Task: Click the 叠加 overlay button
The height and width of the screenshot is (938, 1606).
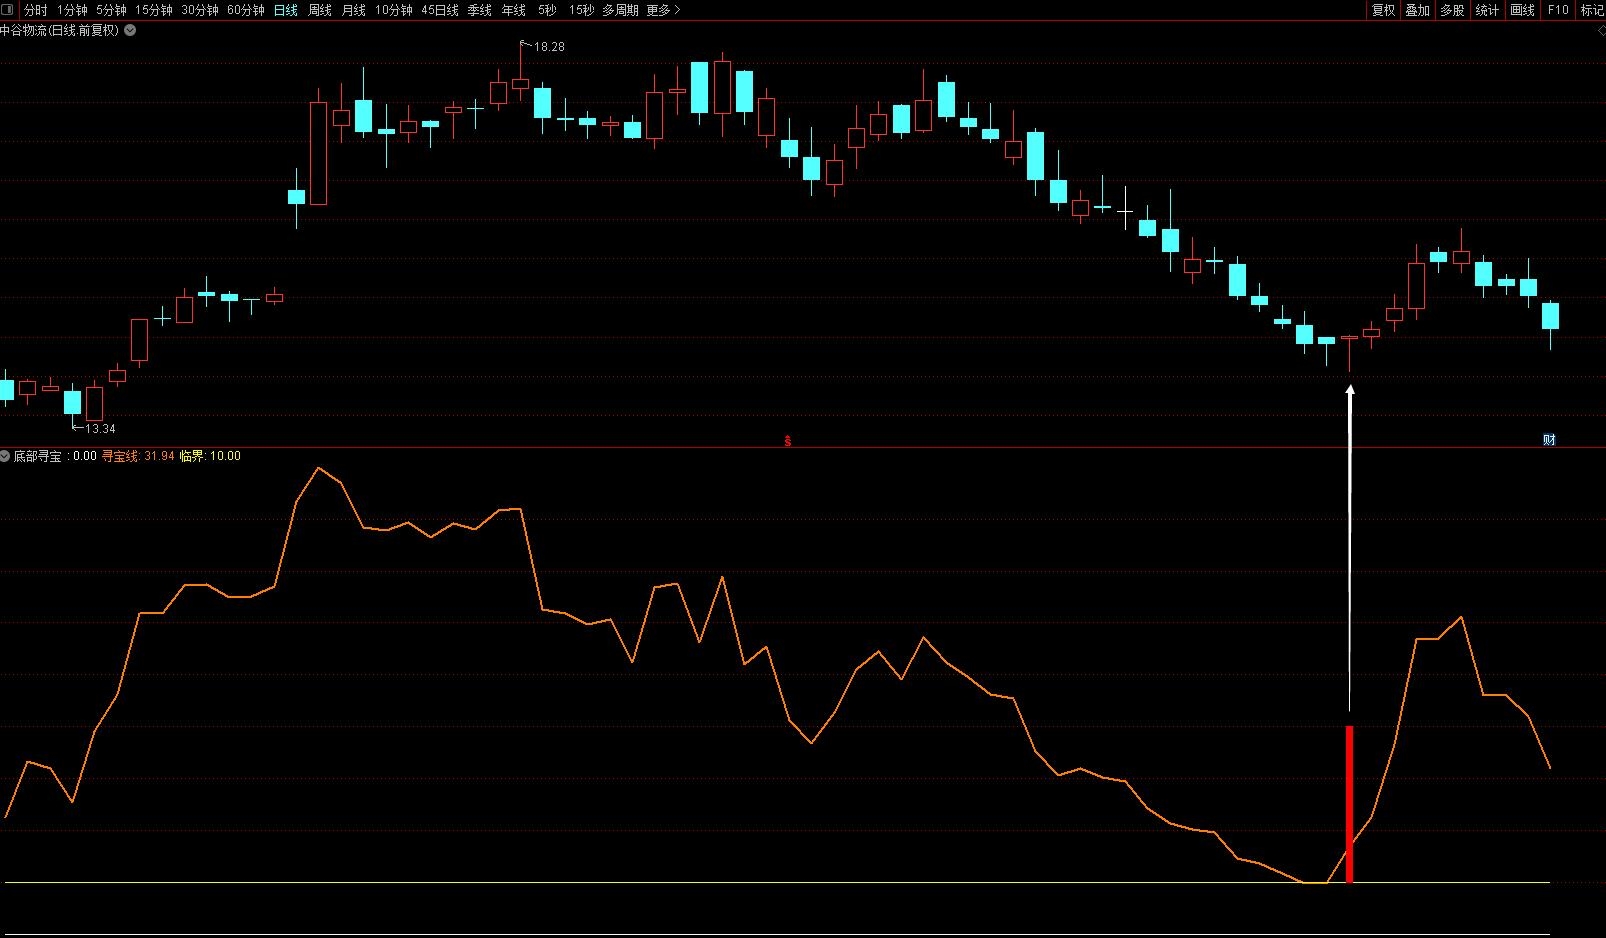Action: click(x=1417, y=10)
